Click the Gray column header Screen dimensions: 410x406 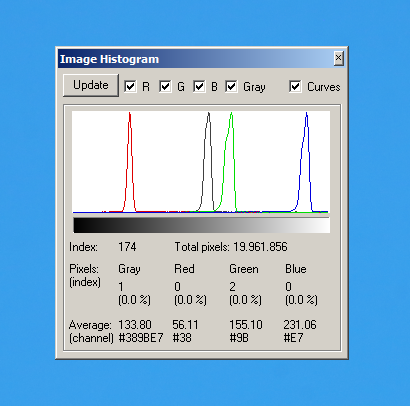tap(129, 269)
